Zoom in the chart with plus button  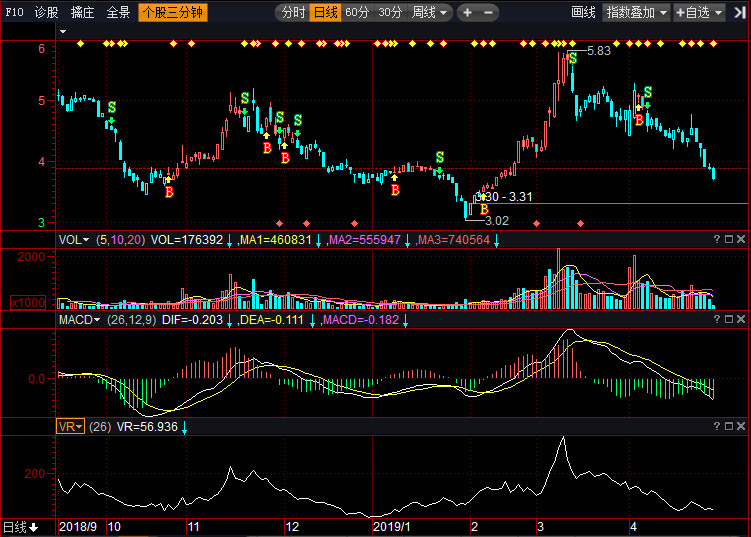468,13
